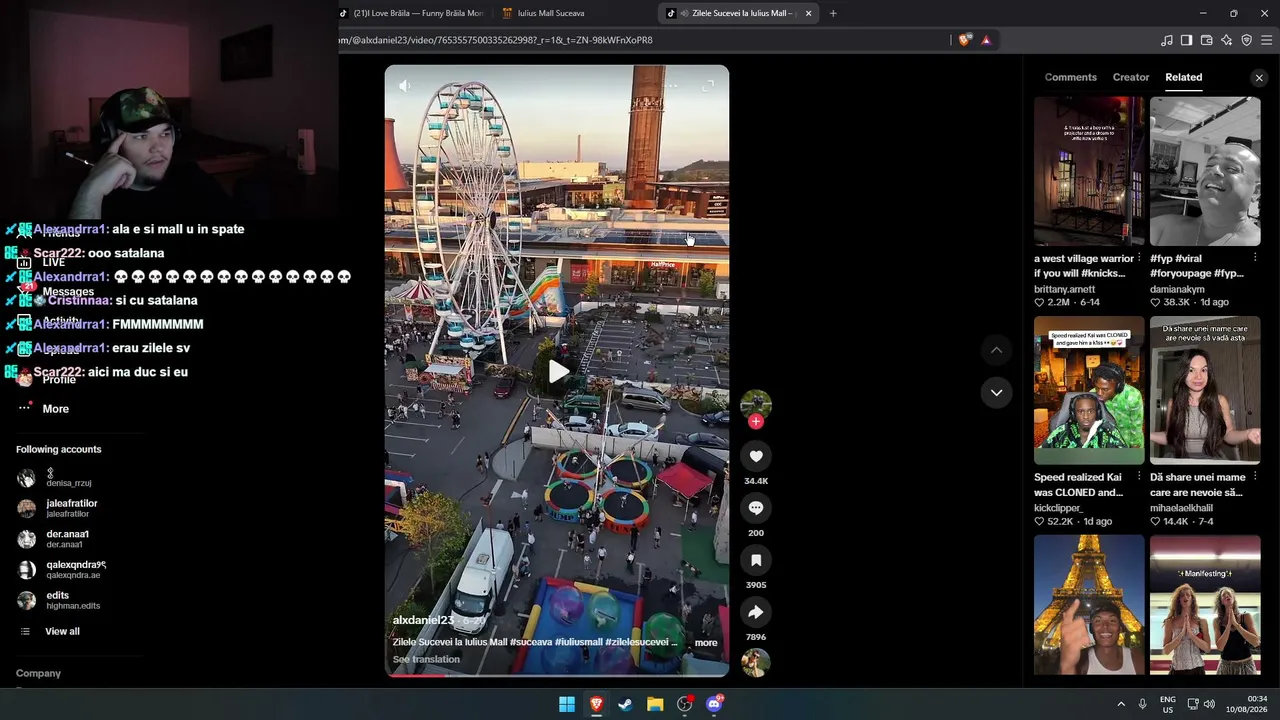Open the browser hamburger main menu
1280x720 pixels.
pyautogui.click(x=1266, y=40)
